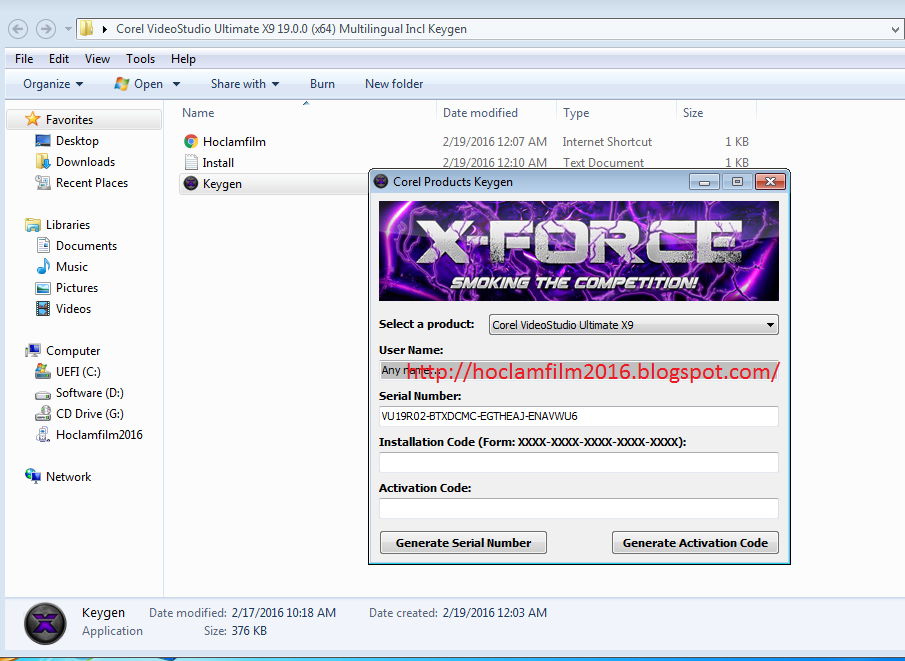Sort by the Name column header

pyautogui.click(x=198, y=113)
